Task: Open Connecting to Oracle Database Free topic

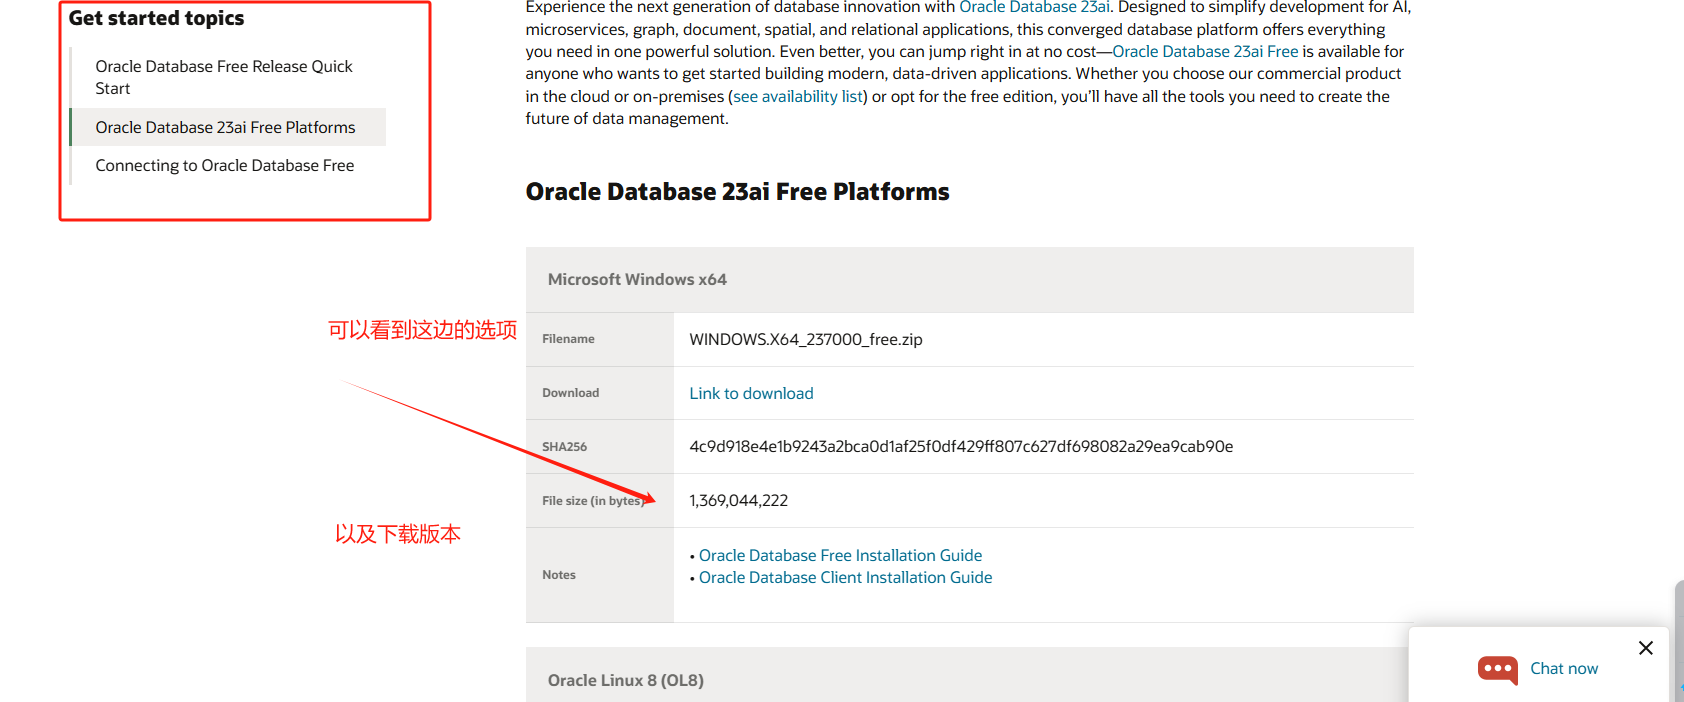Action: point(225,165)
